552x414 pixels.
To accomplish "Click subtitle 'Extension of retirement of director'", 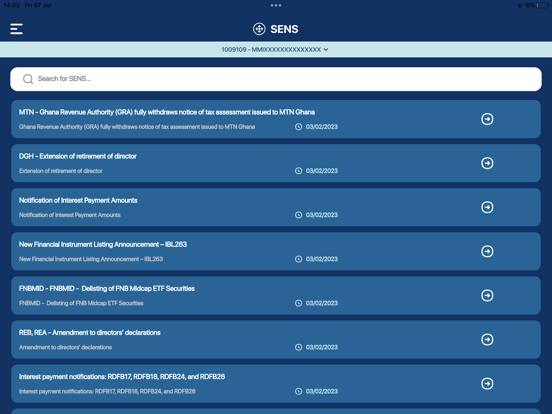I will point(61,171).
